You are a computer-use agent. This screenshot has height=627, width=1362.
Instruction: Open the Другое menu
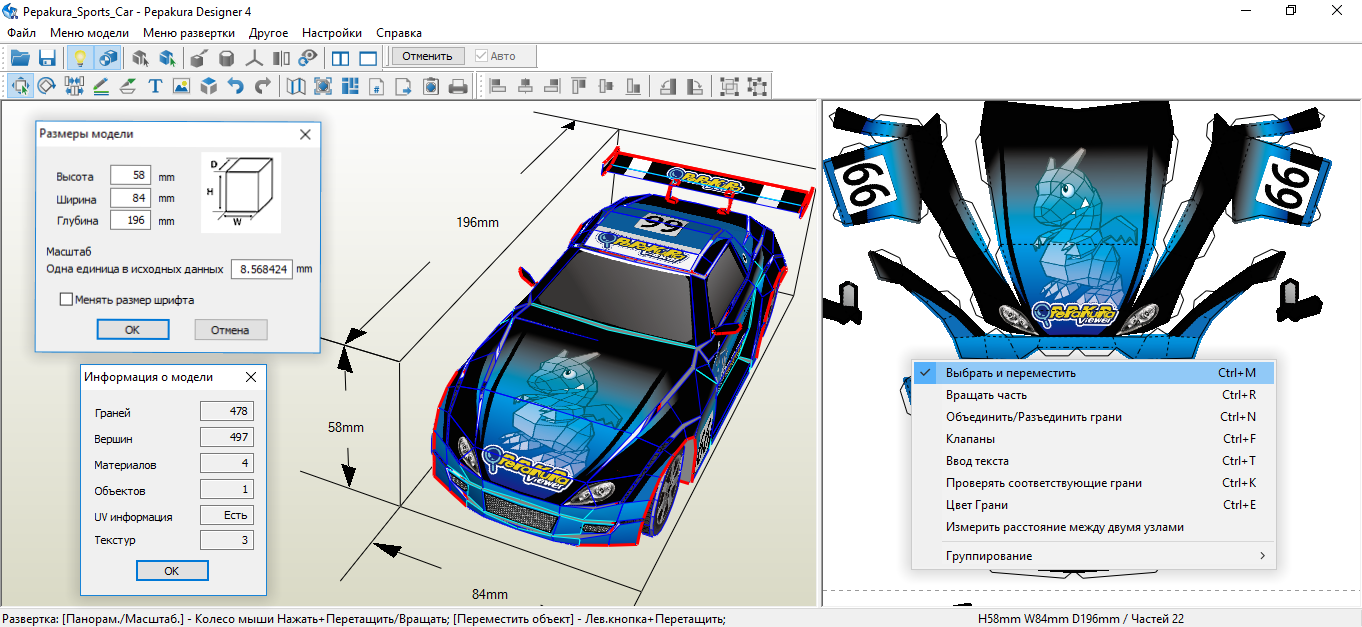pos(269,33)
